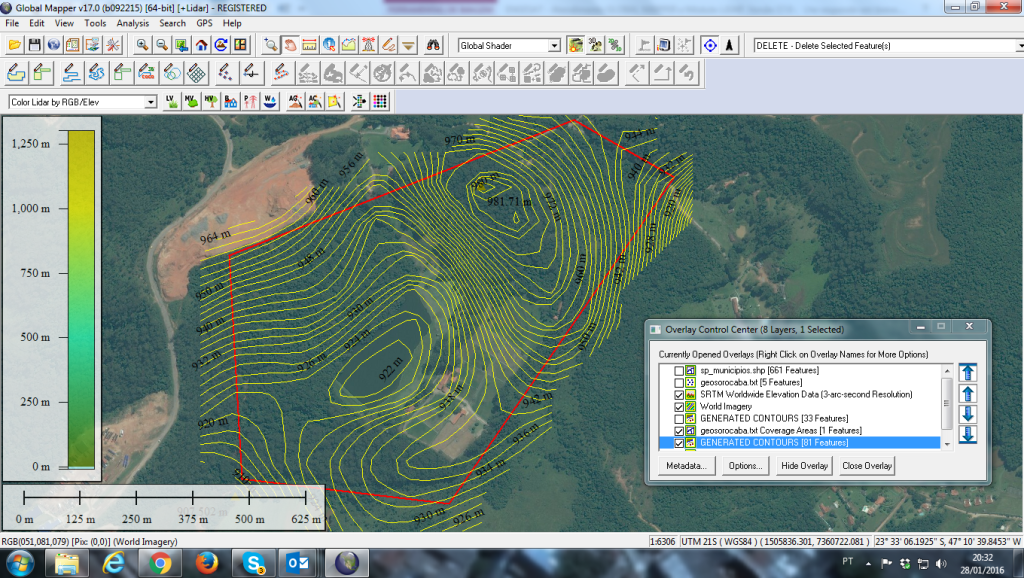Image resolution: width=1024 pixels, height=578 pixels.
Task: Activate the Grab-and-Drag hand pan tool
Action: [290, 45]
